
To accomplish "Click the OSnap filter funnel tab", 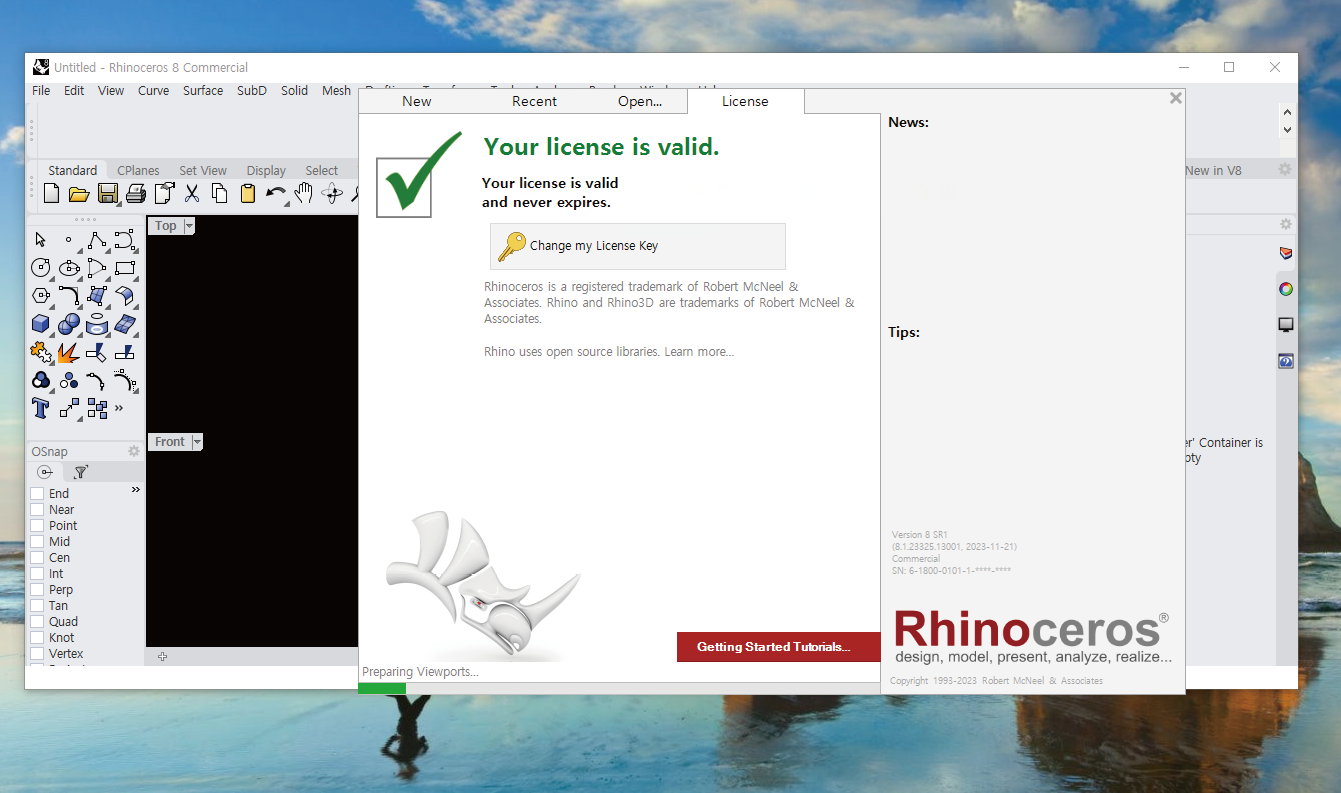I will pos(80,472).
